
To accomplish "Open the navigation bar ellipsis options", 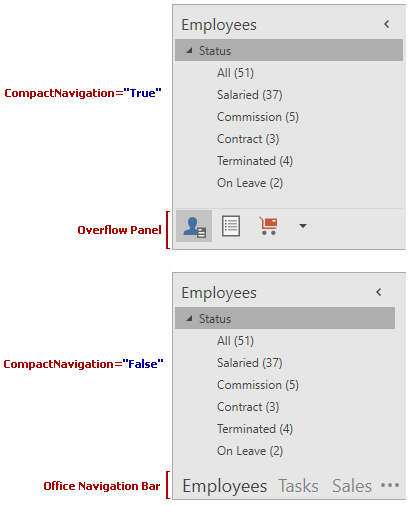I will point(390,485).
